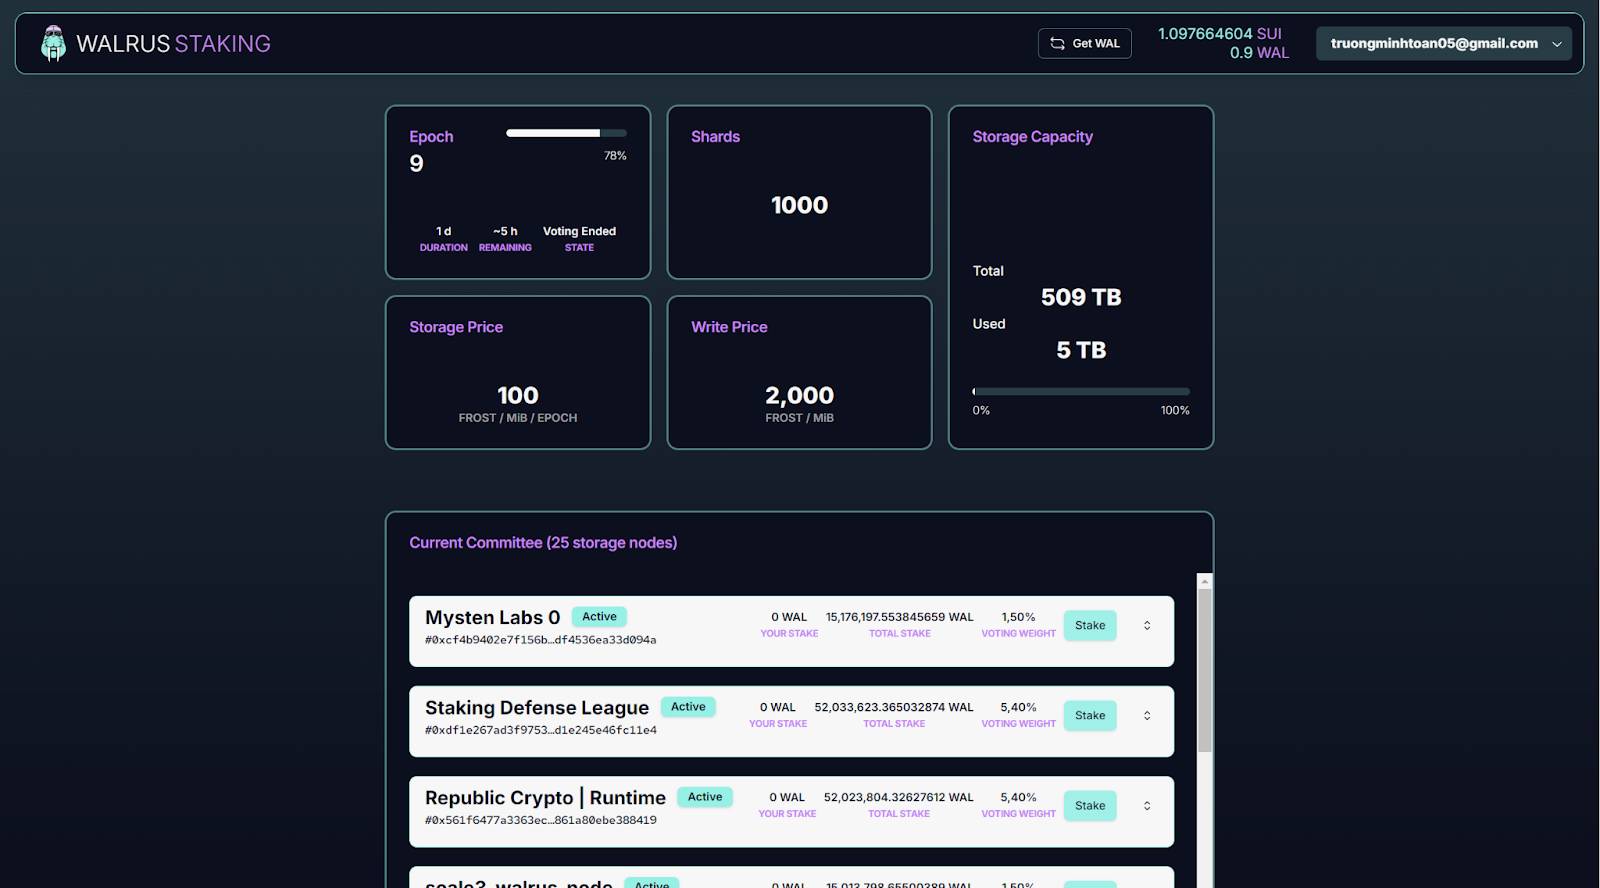Click the 1,50% voting weight value

coord(1018,617)
